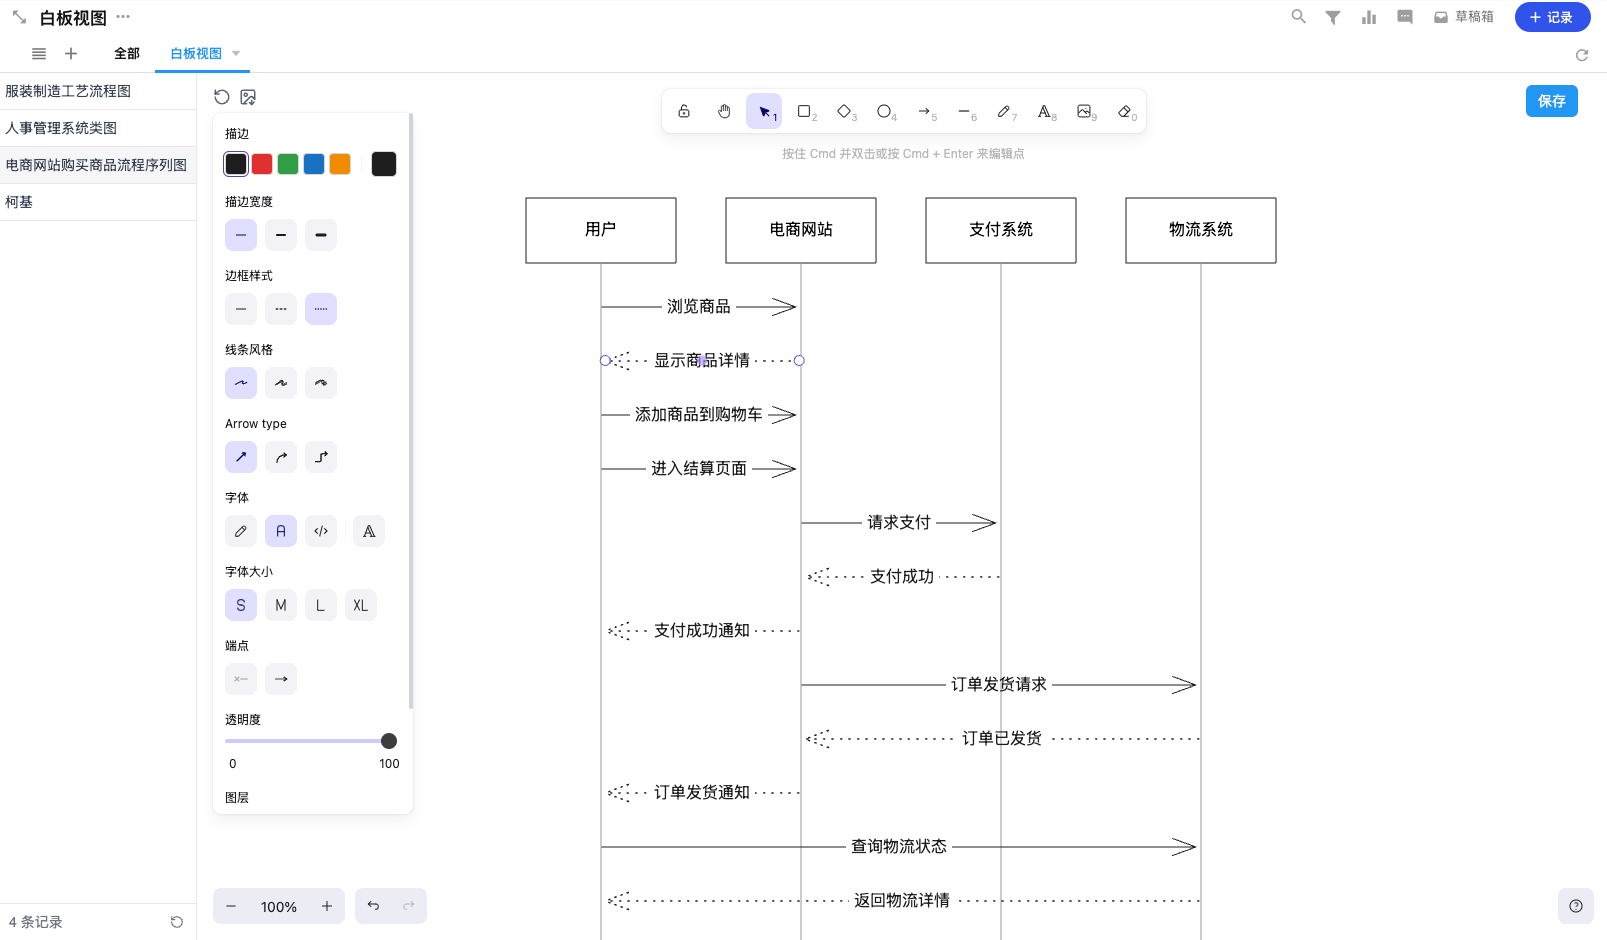Select the text tool

(1044, 111)
